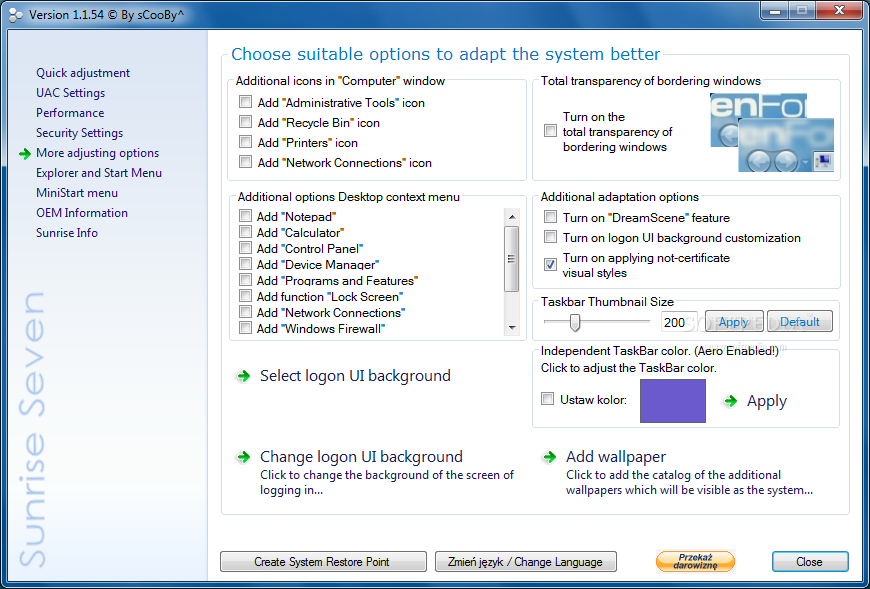Open the Performance section
Viewport: 870px width, 589px height.
click(70, 113)
